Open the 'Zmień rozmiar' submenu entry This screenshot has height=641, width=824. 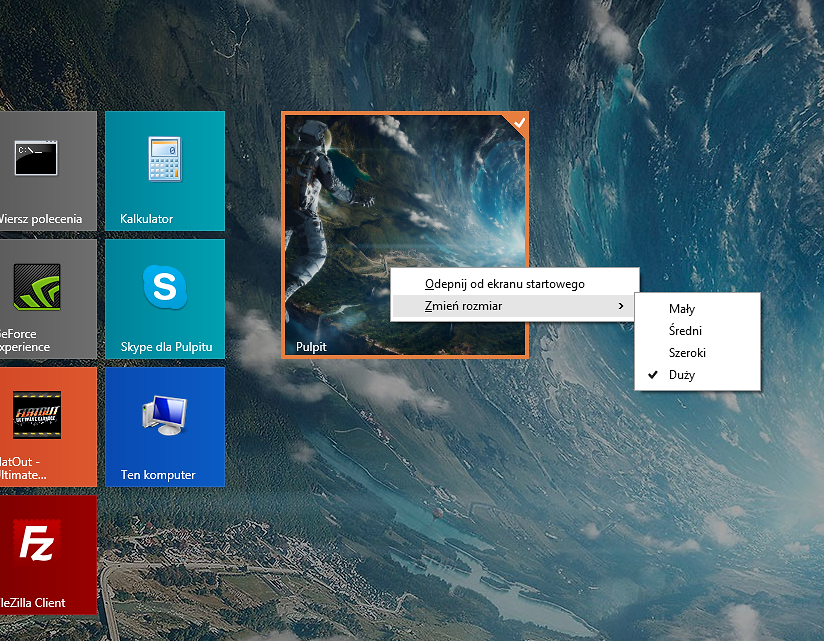pos(515,306)
